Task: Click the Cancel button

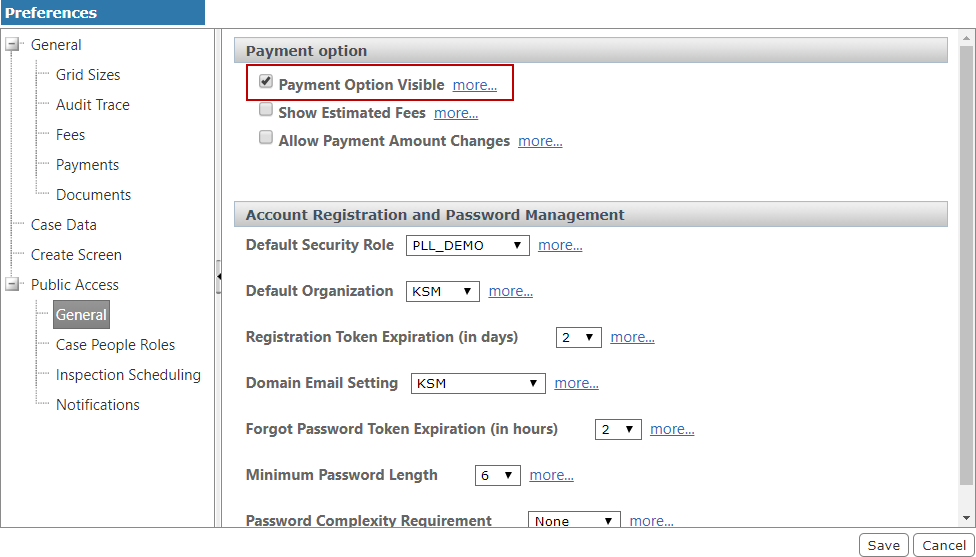Action: click(944, 545)
